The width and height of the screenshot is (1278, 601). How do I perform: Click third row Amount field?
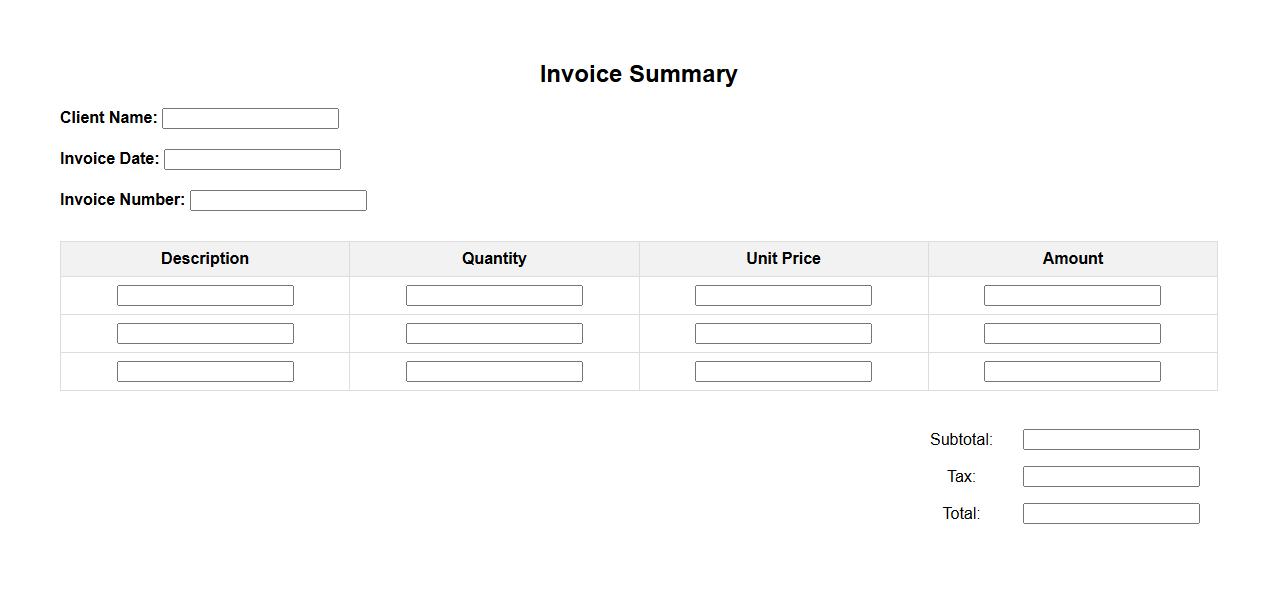(x=1072, y=371)
